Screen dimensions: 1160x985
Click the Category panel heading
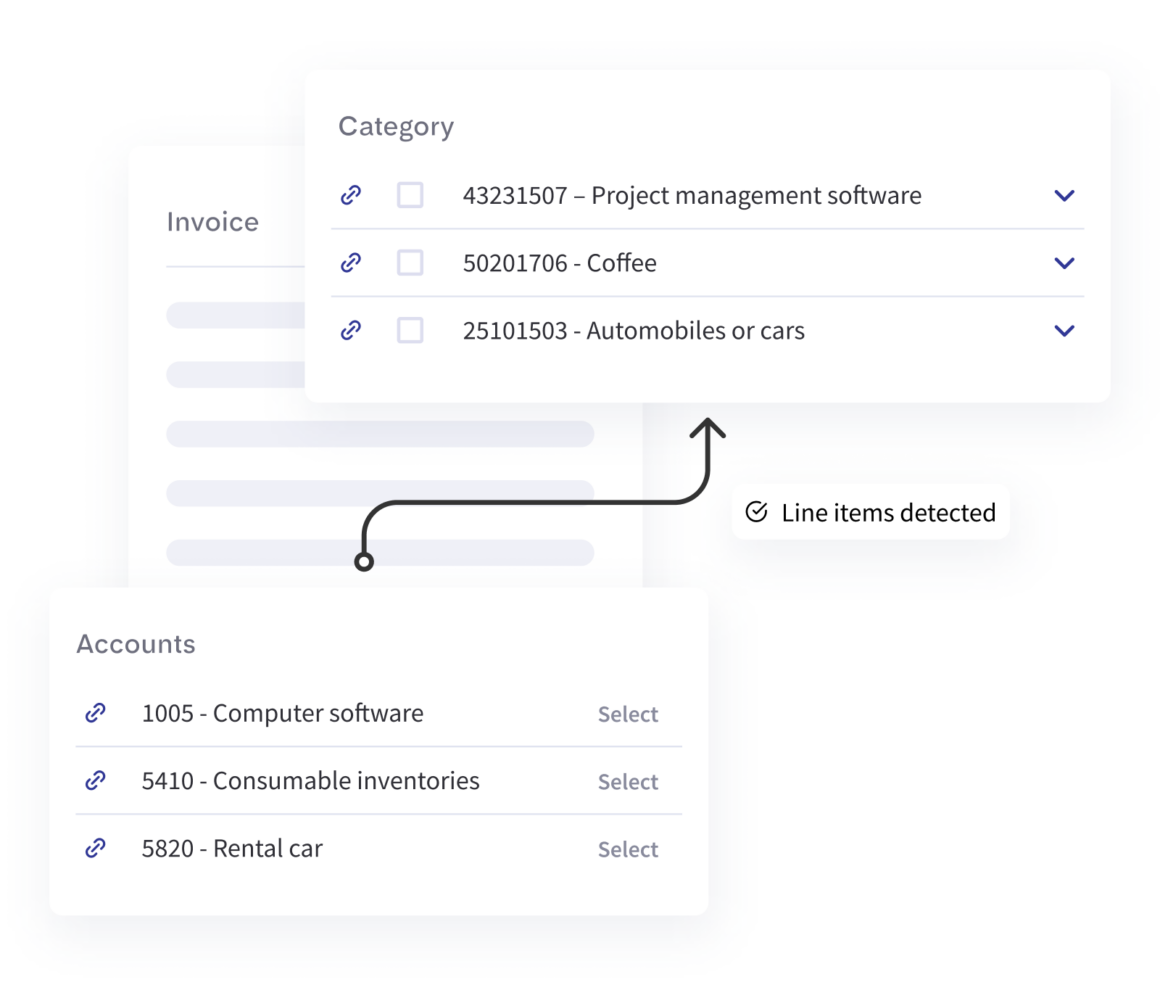[396, 127]
